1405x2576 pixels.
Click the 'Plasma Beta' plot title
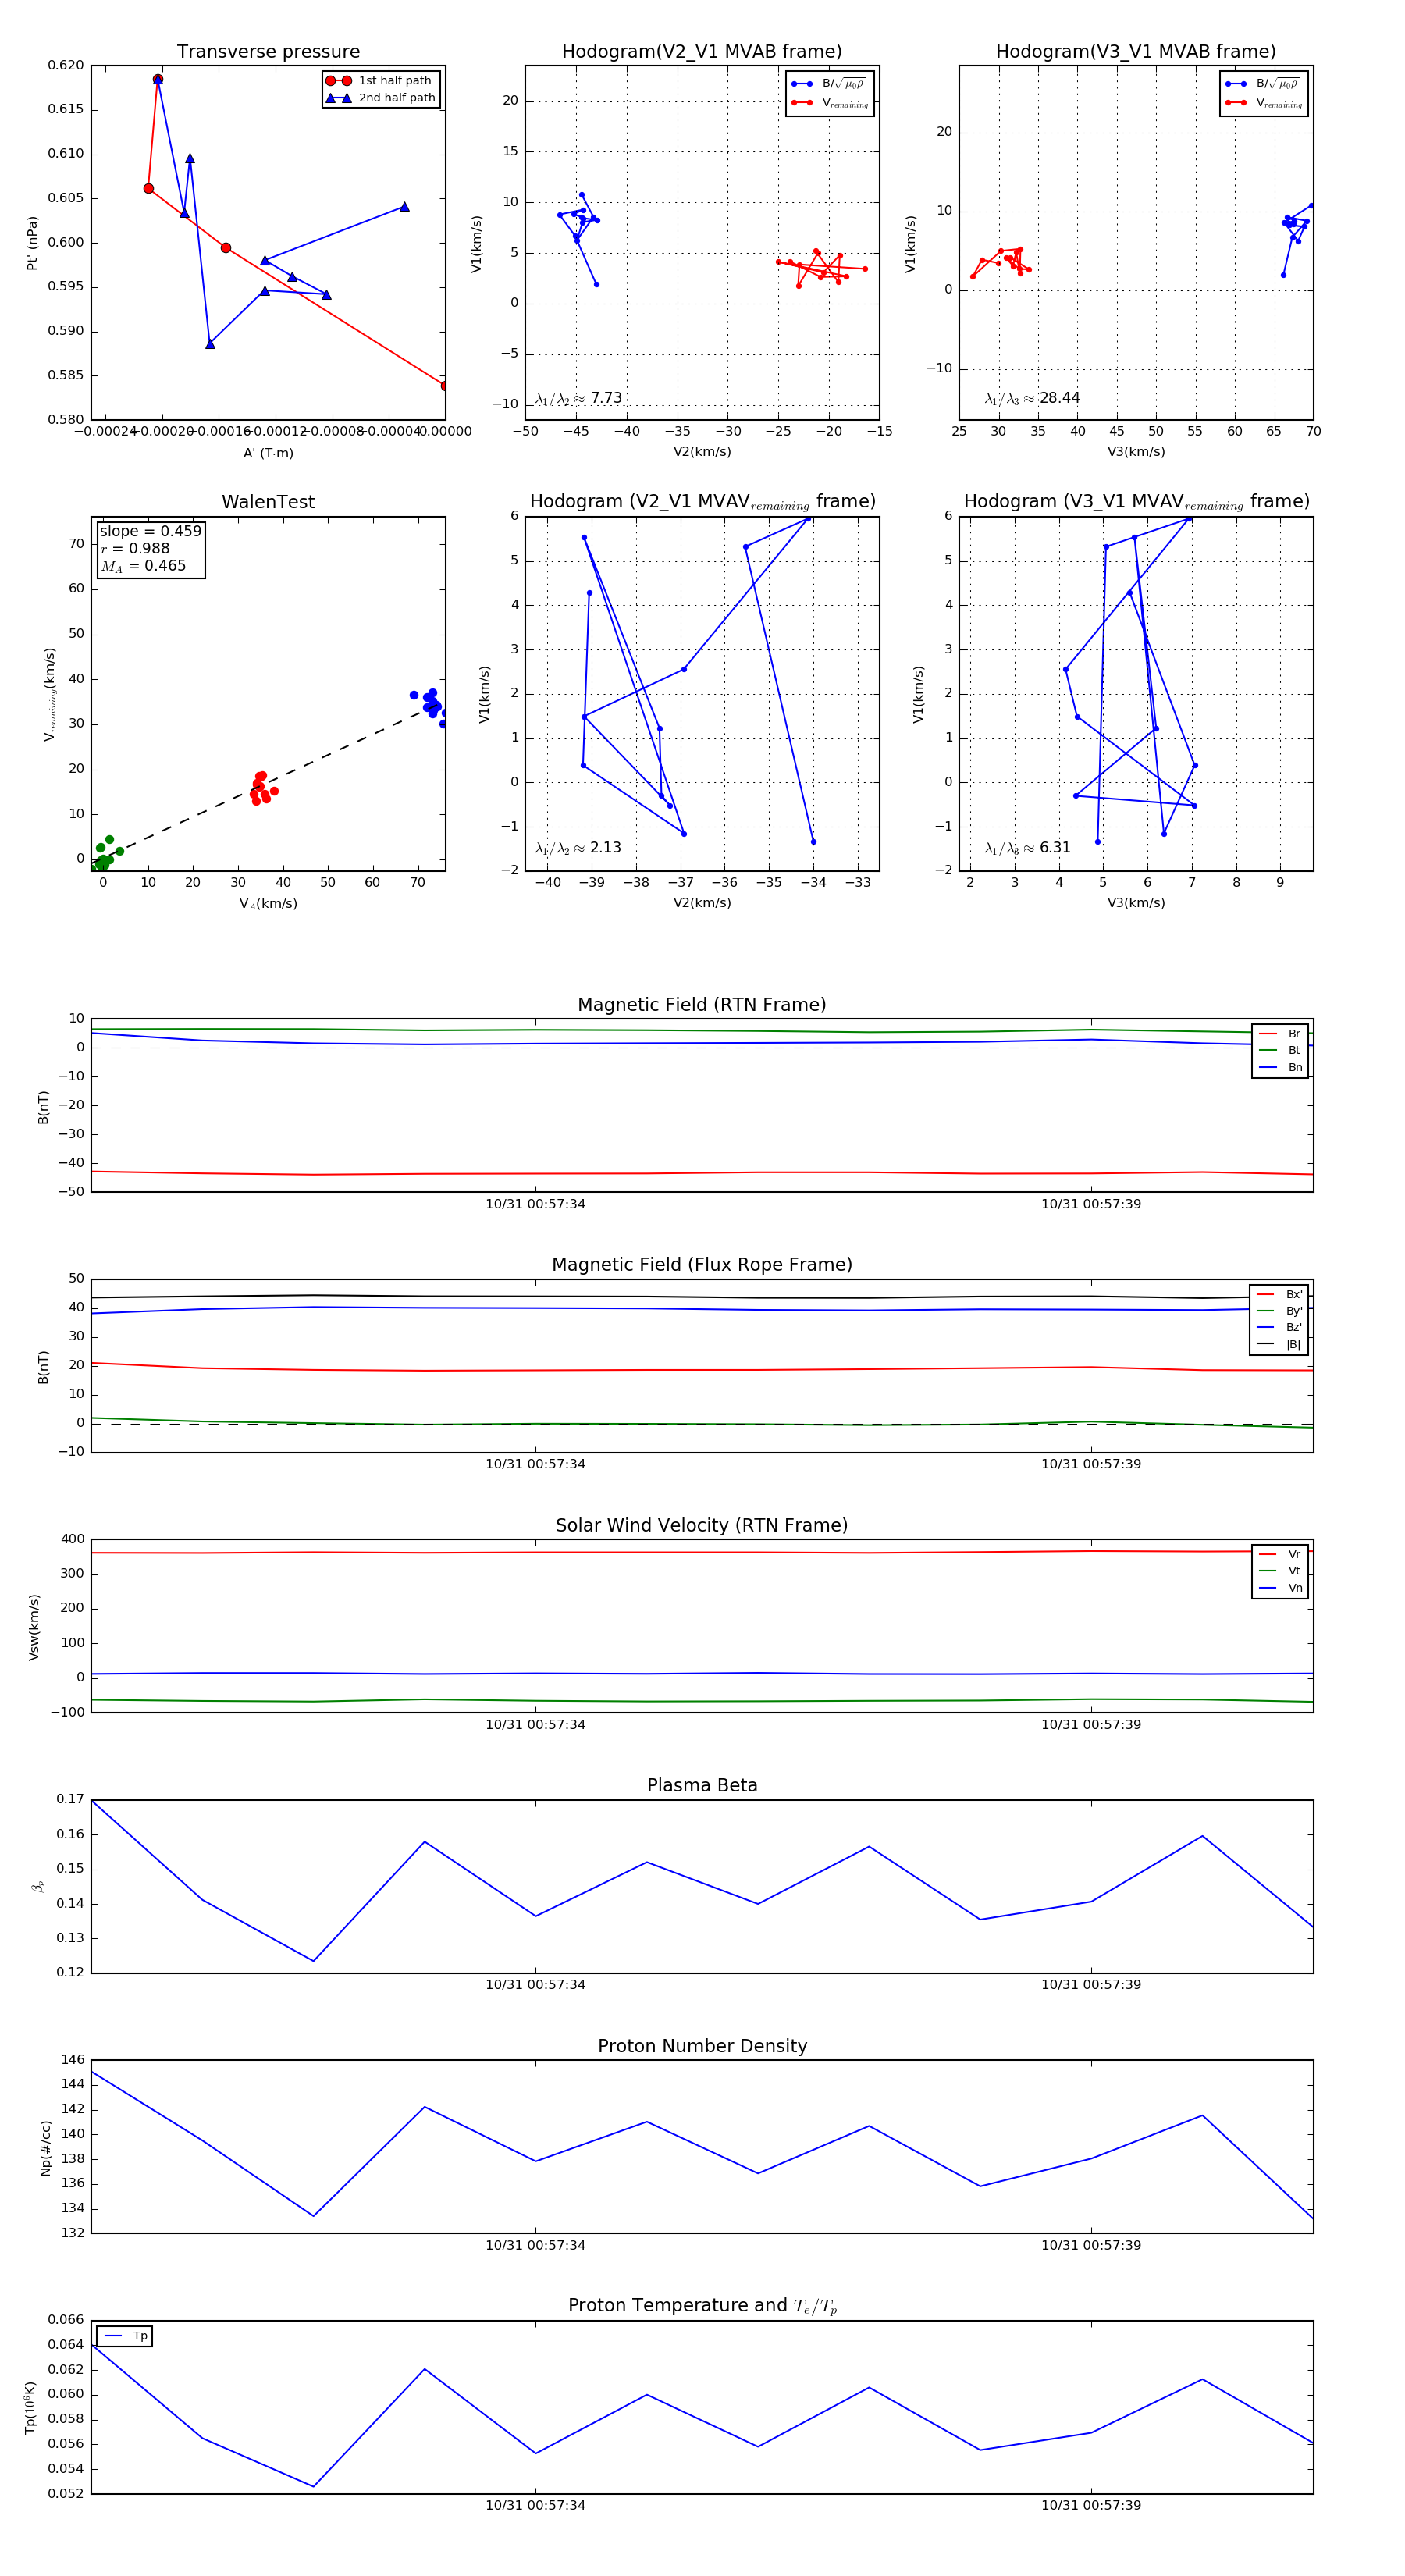[x=702, y=1785]
